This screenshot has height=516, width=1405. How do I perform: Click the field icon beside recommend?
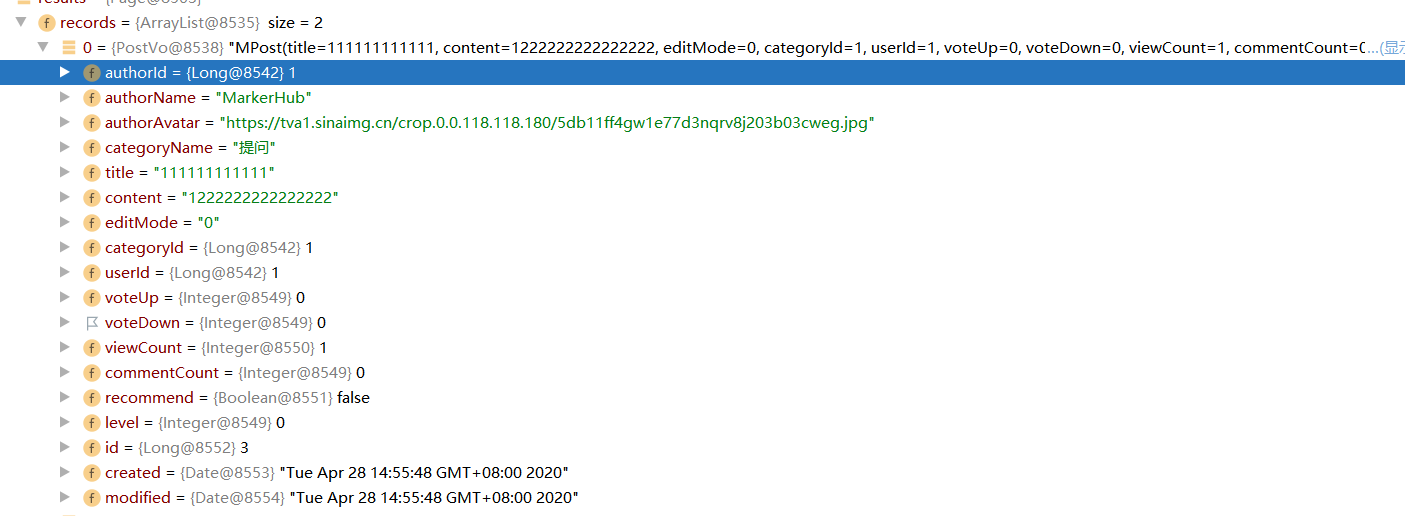[92, 398]
